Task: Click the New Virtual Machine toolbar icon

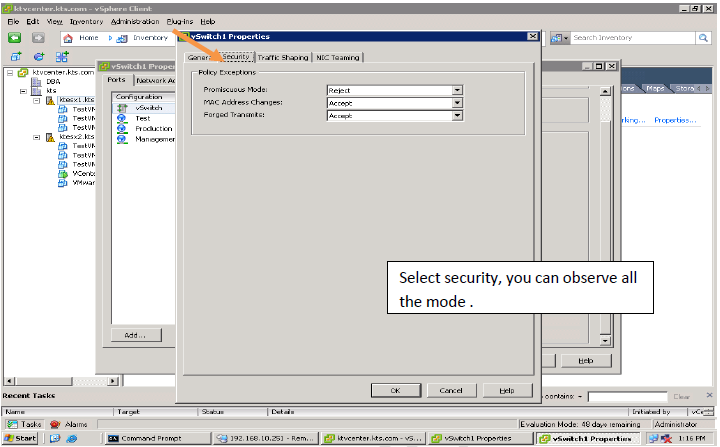Action: tap(16, 57)
